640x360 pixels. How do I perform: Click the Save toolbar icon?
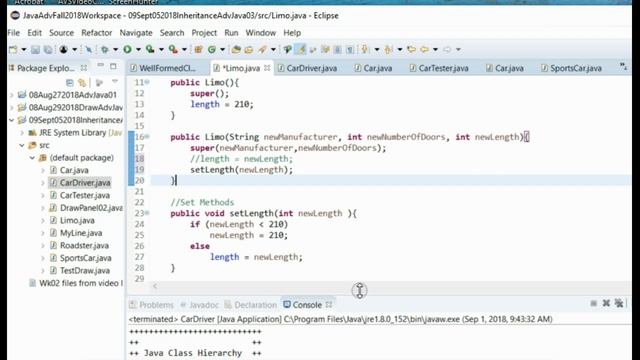(x=36, y=49)
